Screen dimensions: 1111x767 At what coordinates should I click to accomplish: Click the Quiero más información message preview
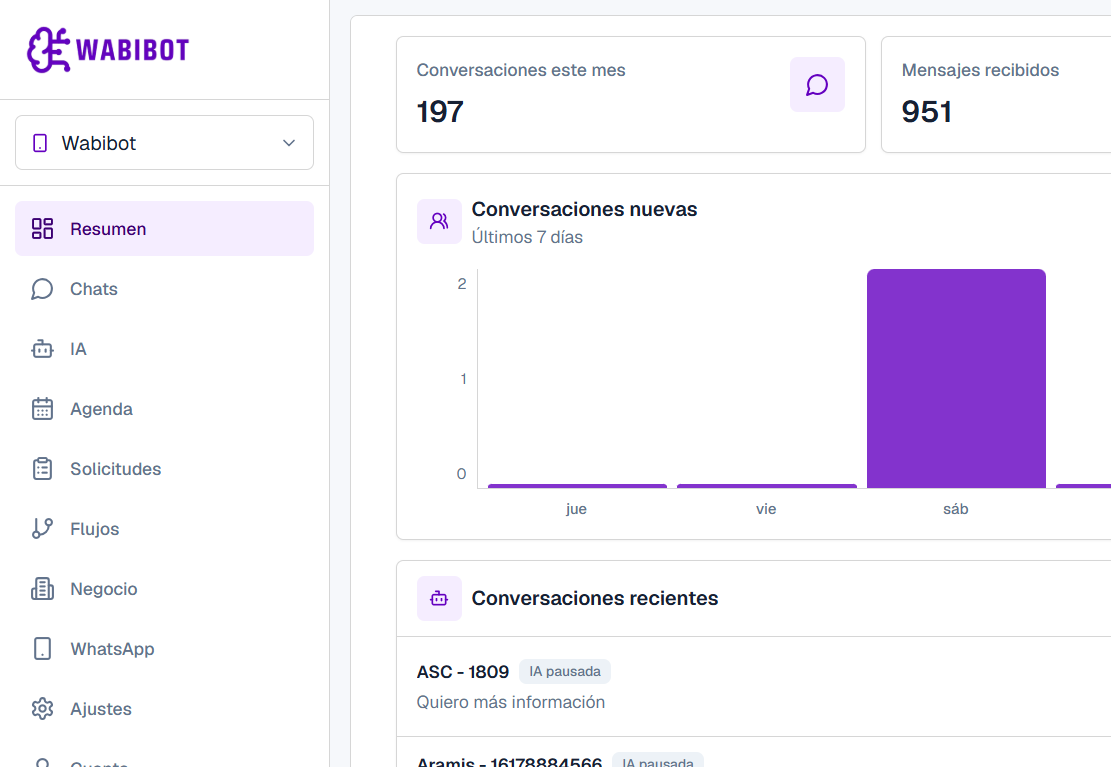(x=511, y=702)
